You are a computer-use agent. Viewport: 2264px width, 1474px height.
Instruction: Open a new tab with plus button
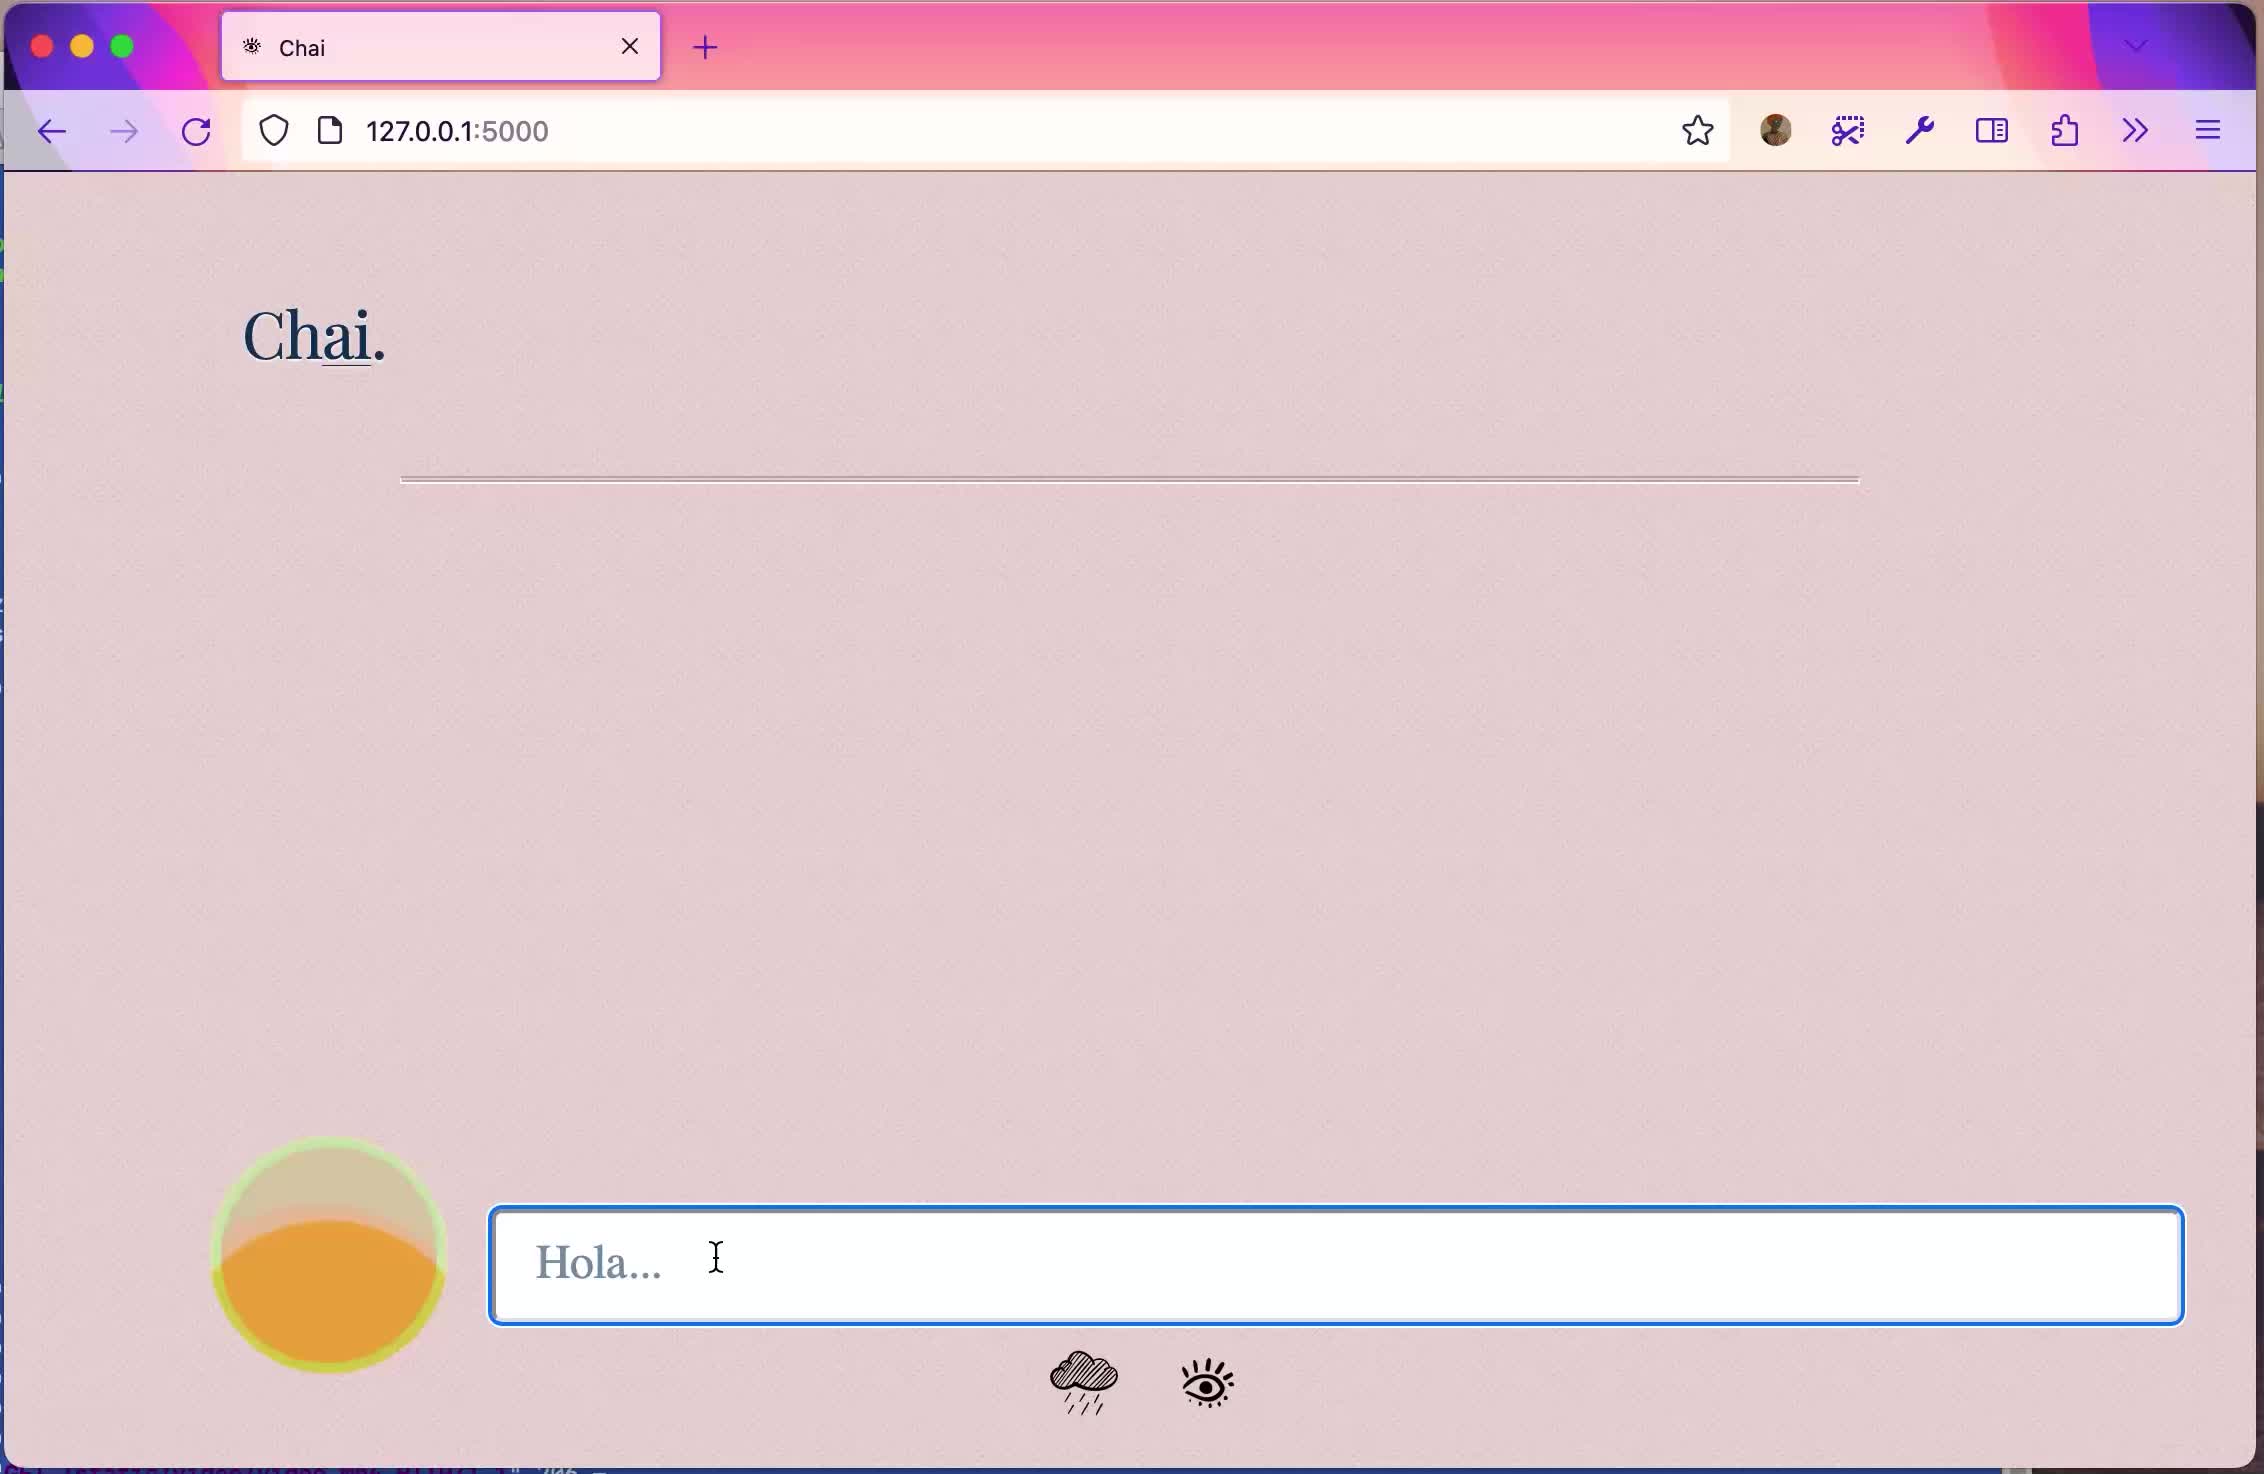(705, 47)
